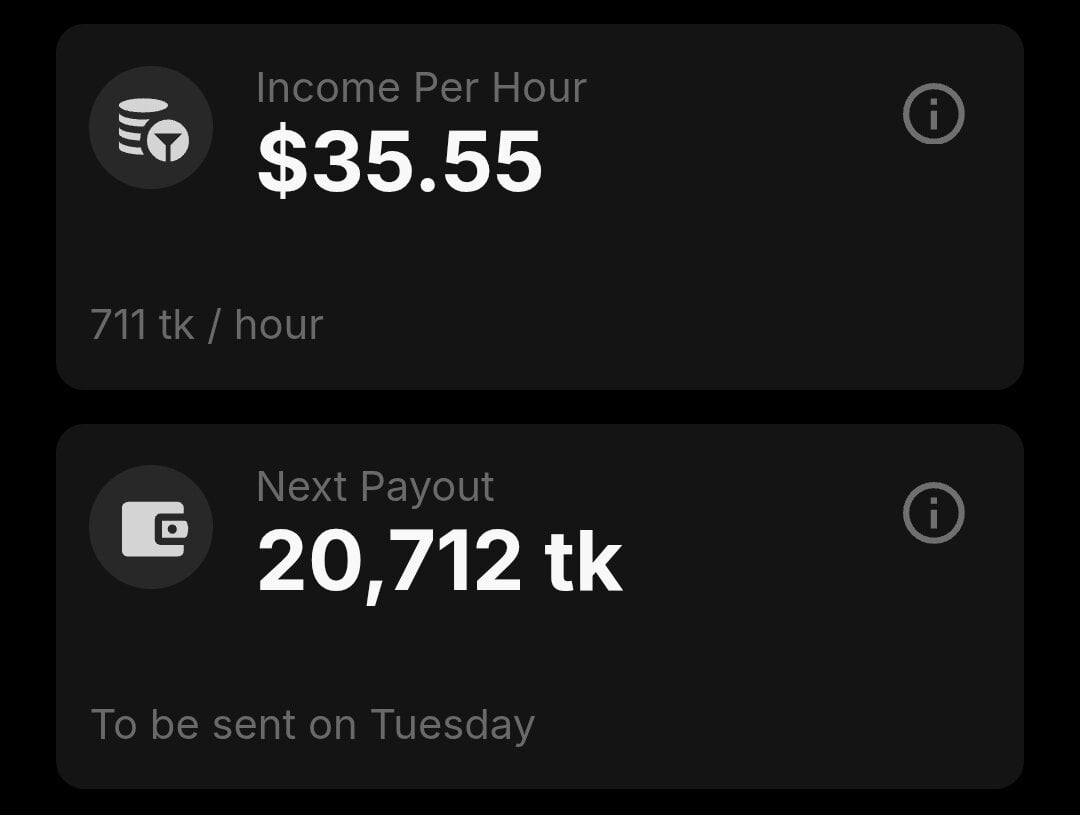The image size is (1080, 815).
Task: Select the $35.55 income value
Action: tap(400, 161)
